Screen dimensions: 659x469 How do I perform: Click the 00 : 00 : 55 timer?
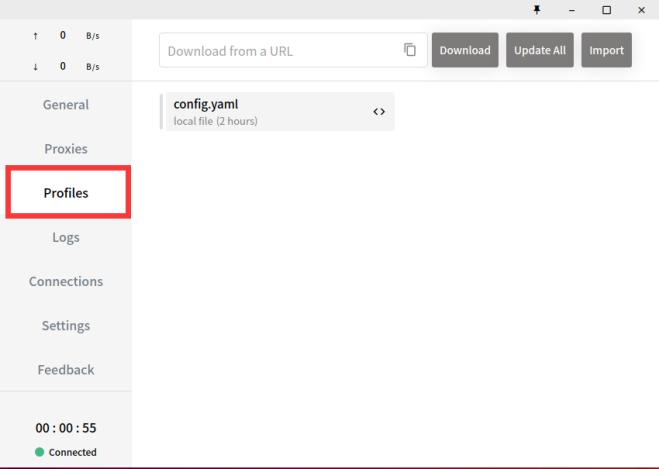(x=66, y=428)
